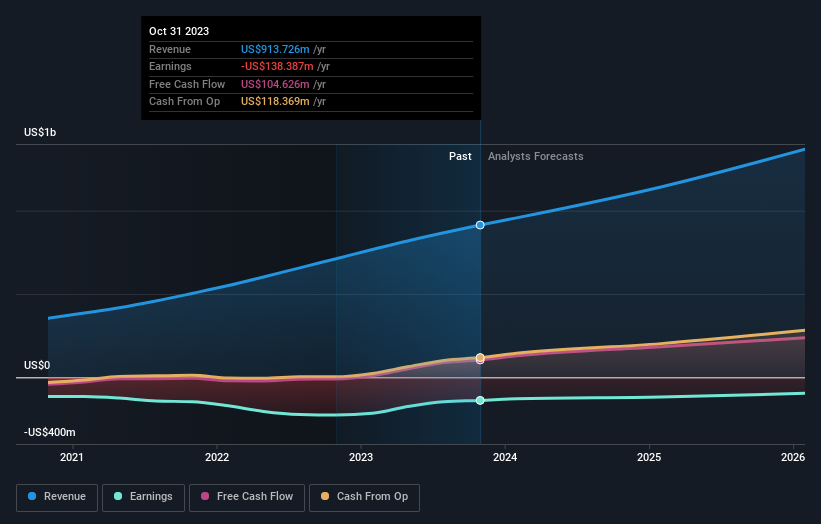This screenshot has width=821, height=524.
Task: Click the US$104.626m free cash flow value
Action: coord(275,84)
